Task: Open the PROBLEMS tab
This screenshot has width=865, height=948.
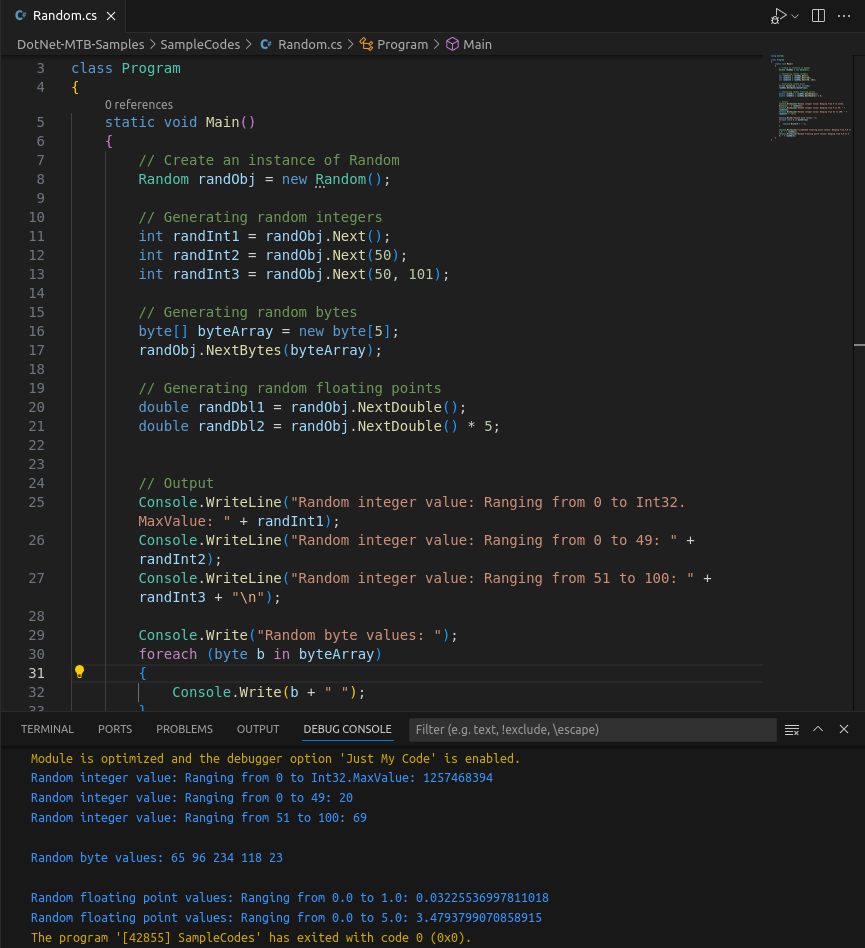Action: 184,729
